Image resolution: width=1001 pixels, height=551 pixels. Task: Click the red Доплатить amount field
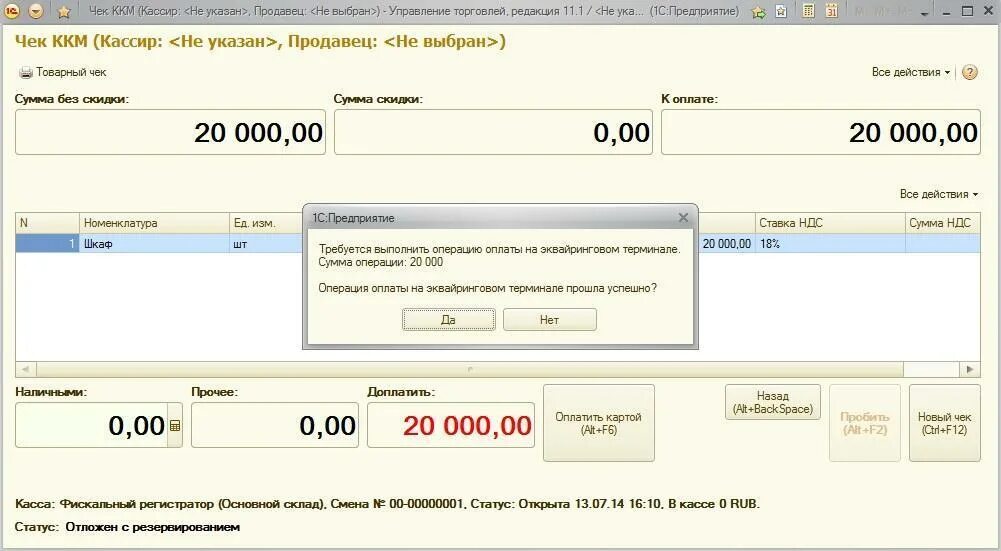pyautogui.click(x=451, y=425)
